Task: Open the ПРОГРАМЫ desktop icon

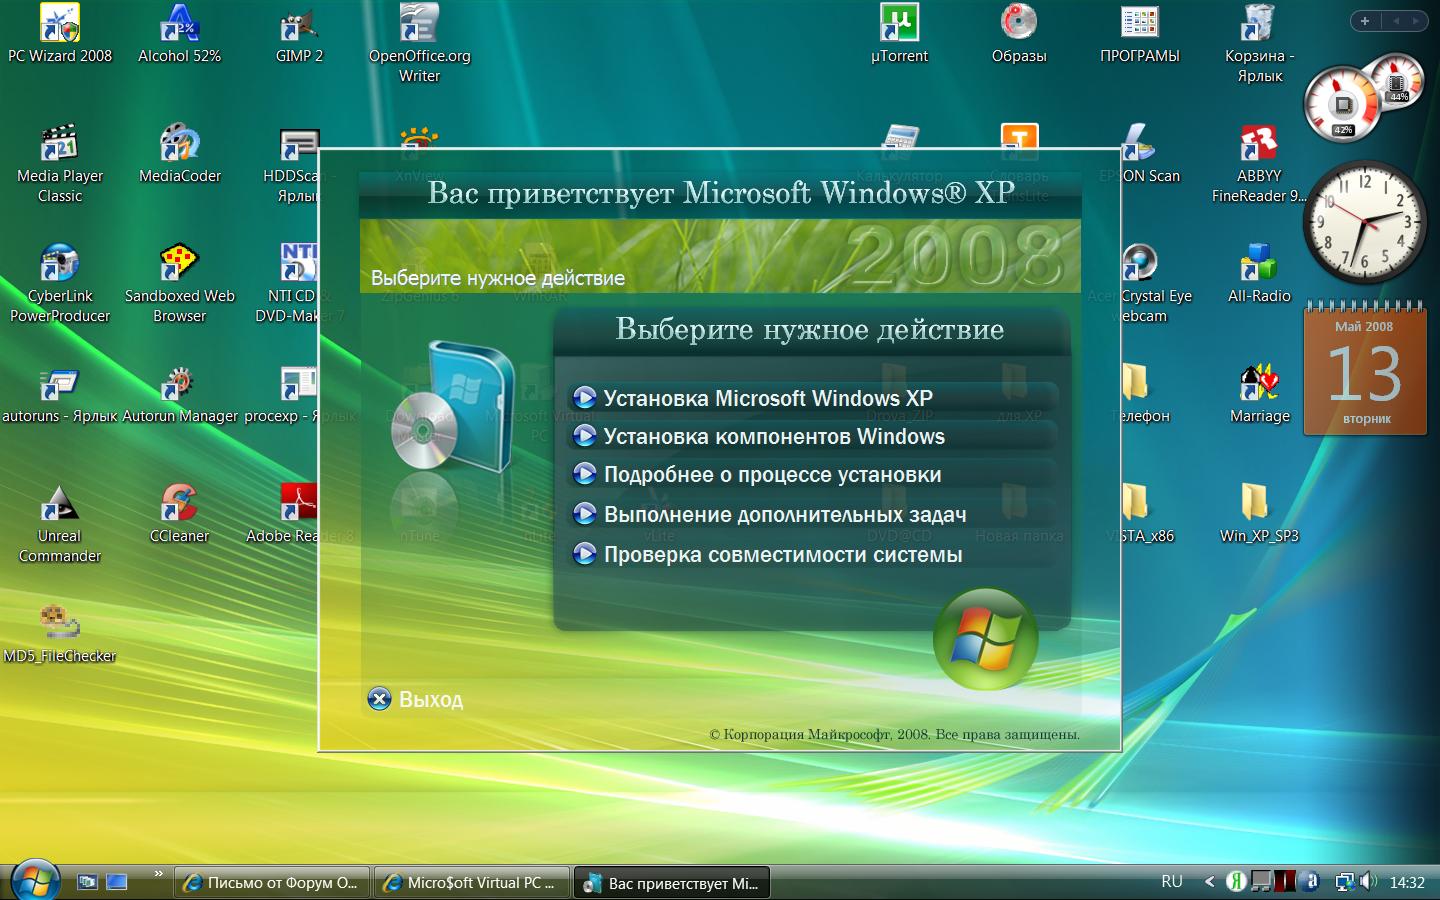Action: (1139, 33)
